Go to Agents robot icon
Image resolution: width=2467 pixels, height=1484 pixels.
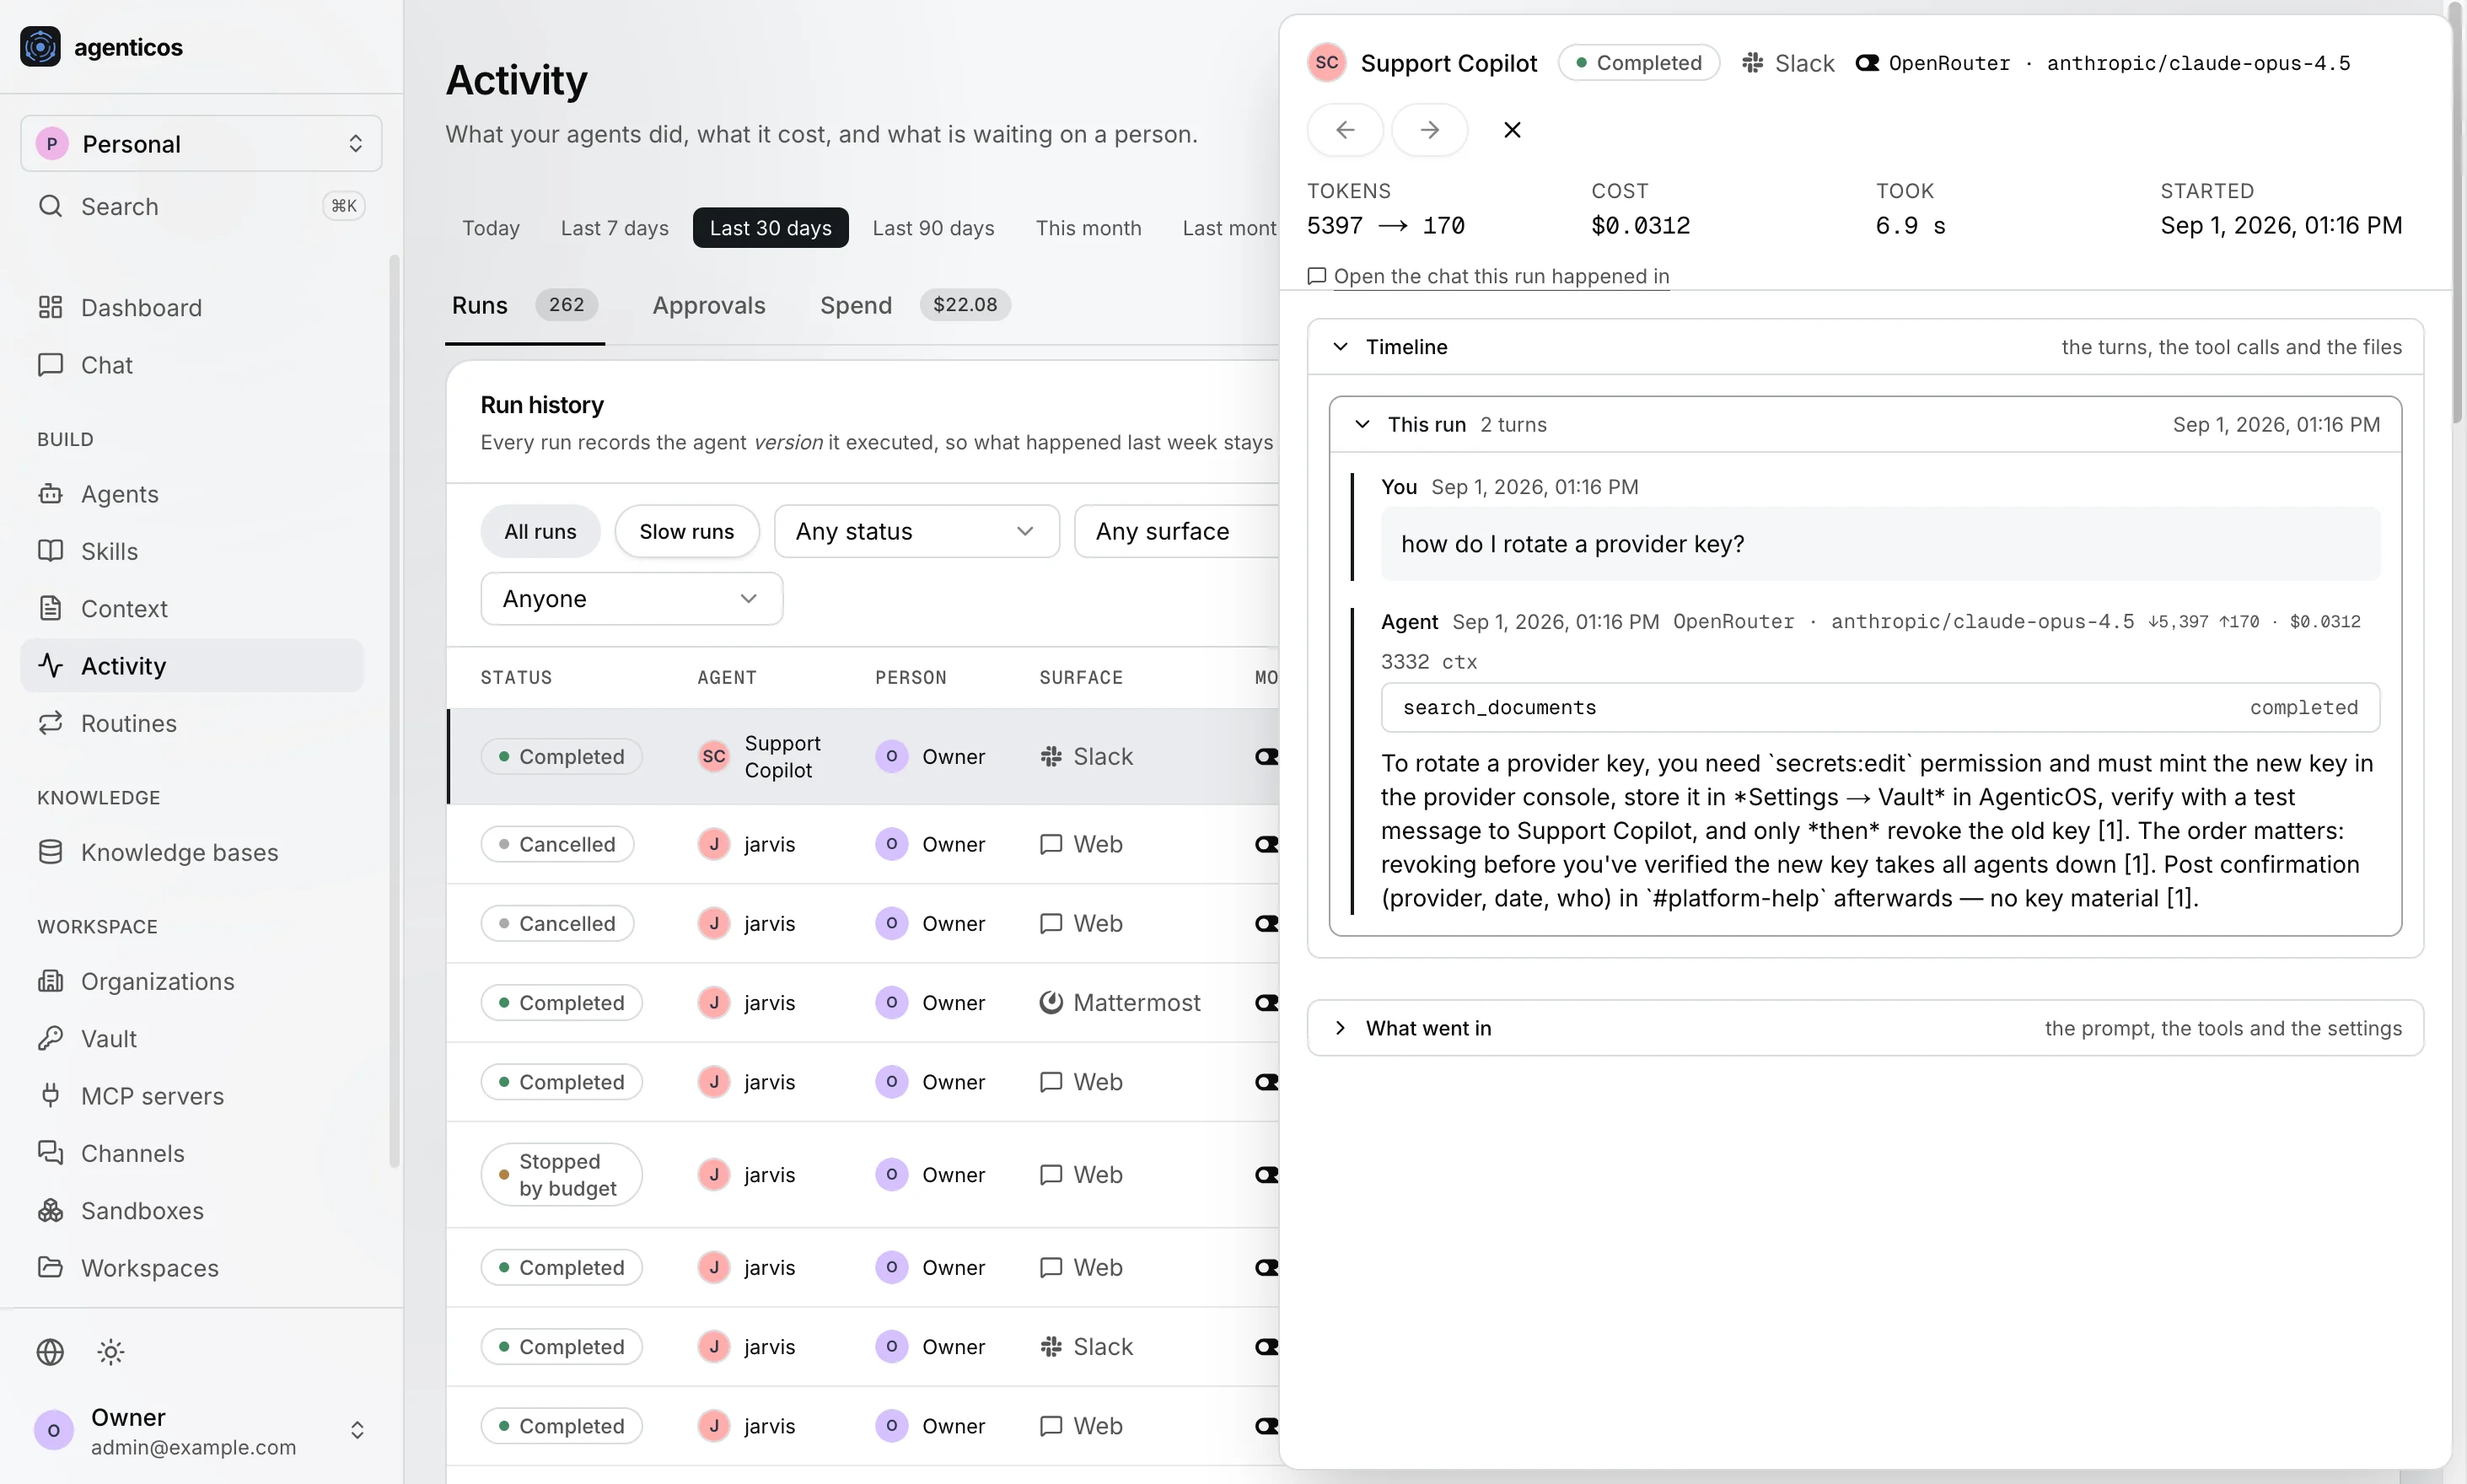(x=50, y=494)
